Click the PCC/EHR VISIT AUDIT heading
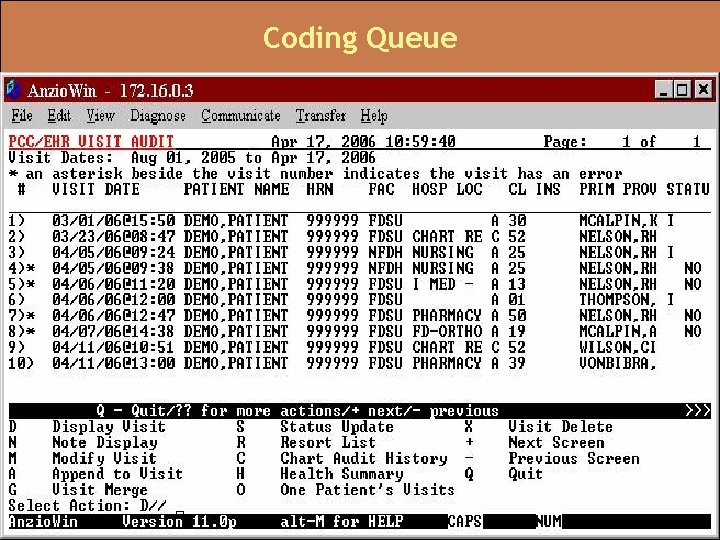This screenshot has width=720, height=540. [91, 141]
